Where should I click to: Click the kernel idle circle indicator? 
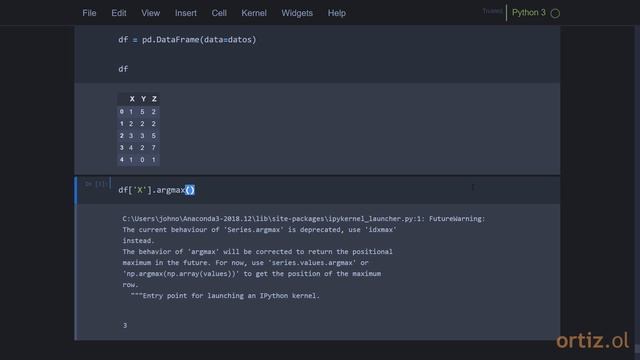[555, 13]
